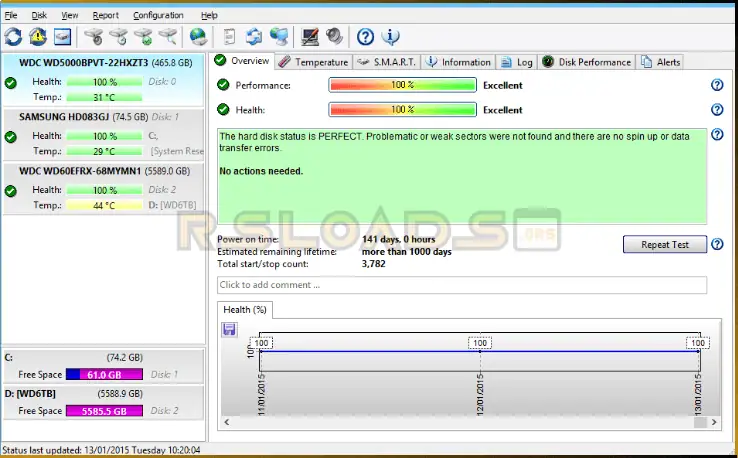Image resolution: width=738 pixels, height=458 pixels.
Task: Click the speaker sound icon in toolbar
Action: pyautogui.click(x=333, y=37)
